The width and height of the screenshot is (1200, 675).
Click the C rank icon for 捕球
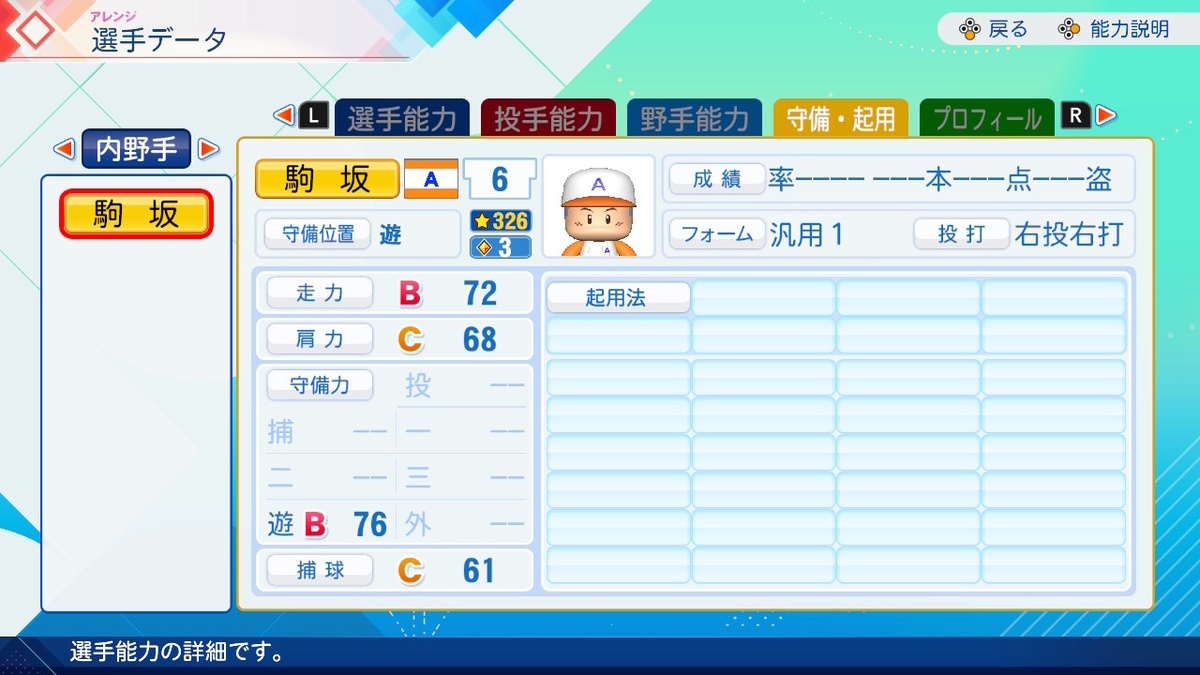coord(410,570)
